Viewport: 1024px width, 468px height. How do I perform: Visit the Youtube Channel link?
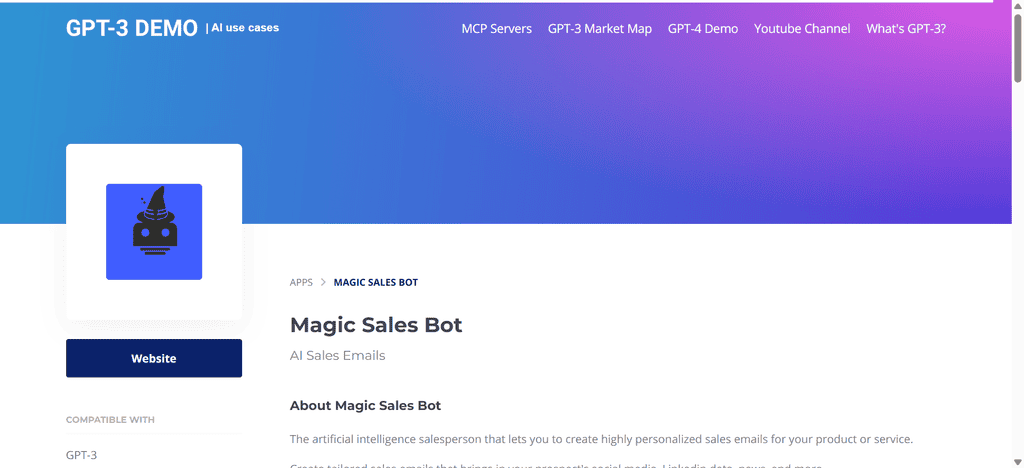click(x=802, y=29)
